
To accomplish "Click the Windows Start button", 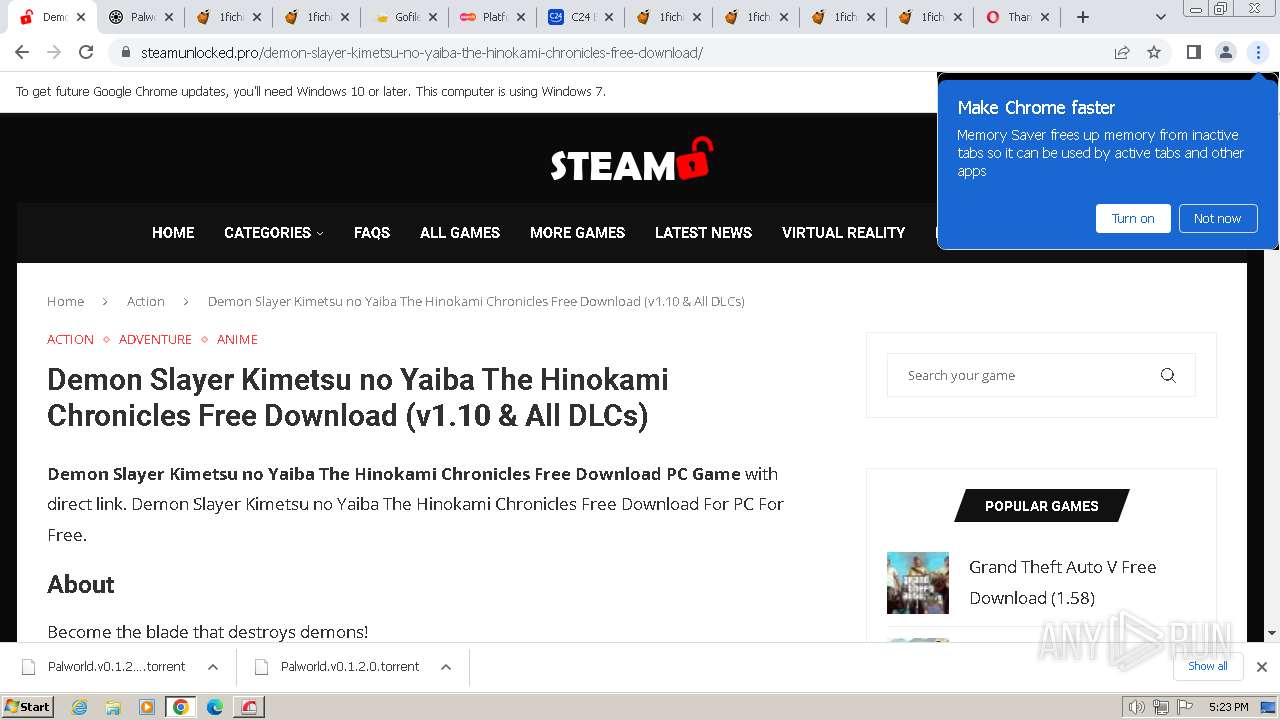I will [x=27, y=707].
